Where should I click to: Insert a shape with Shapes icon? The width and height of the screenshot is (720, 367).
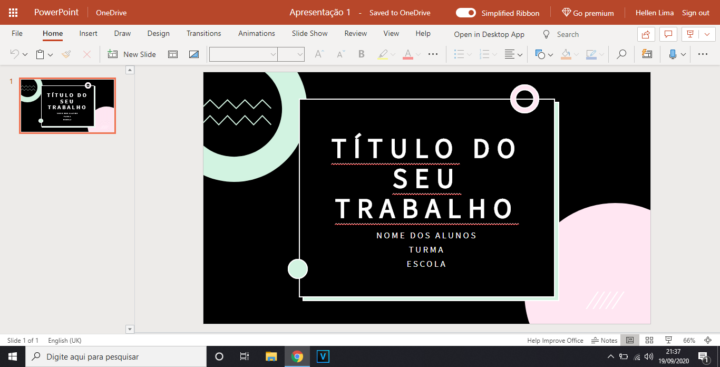point(540,54)
